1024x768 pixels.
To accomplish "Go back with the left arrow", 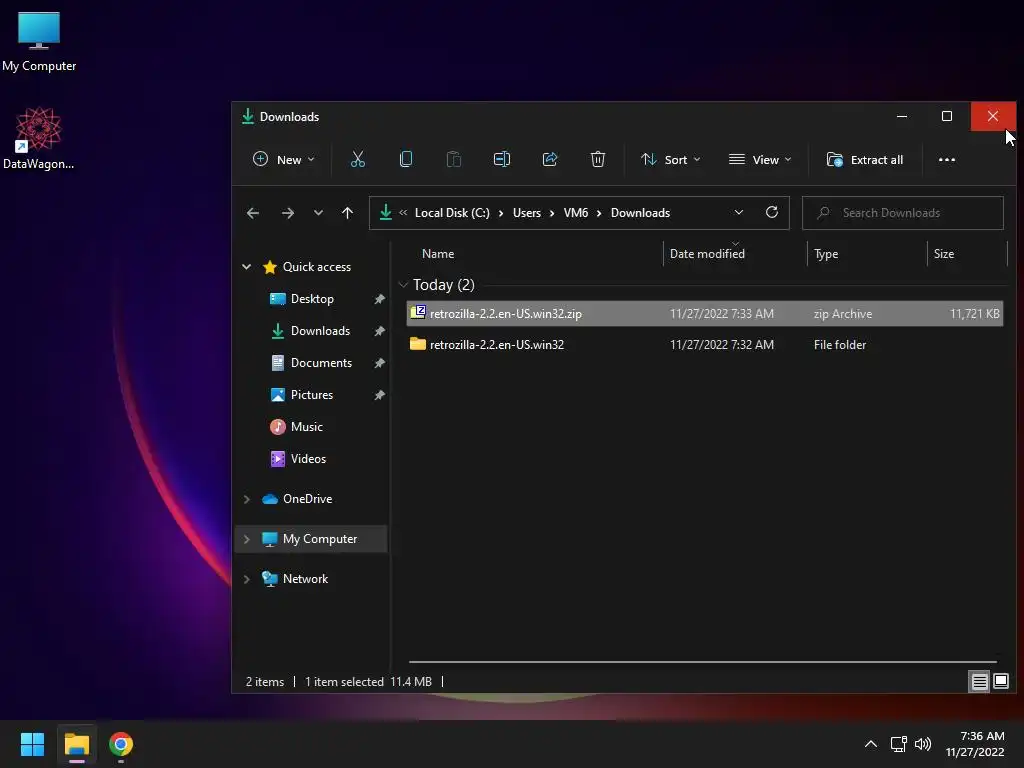I will pyautogui.click(x=253, y=213).
